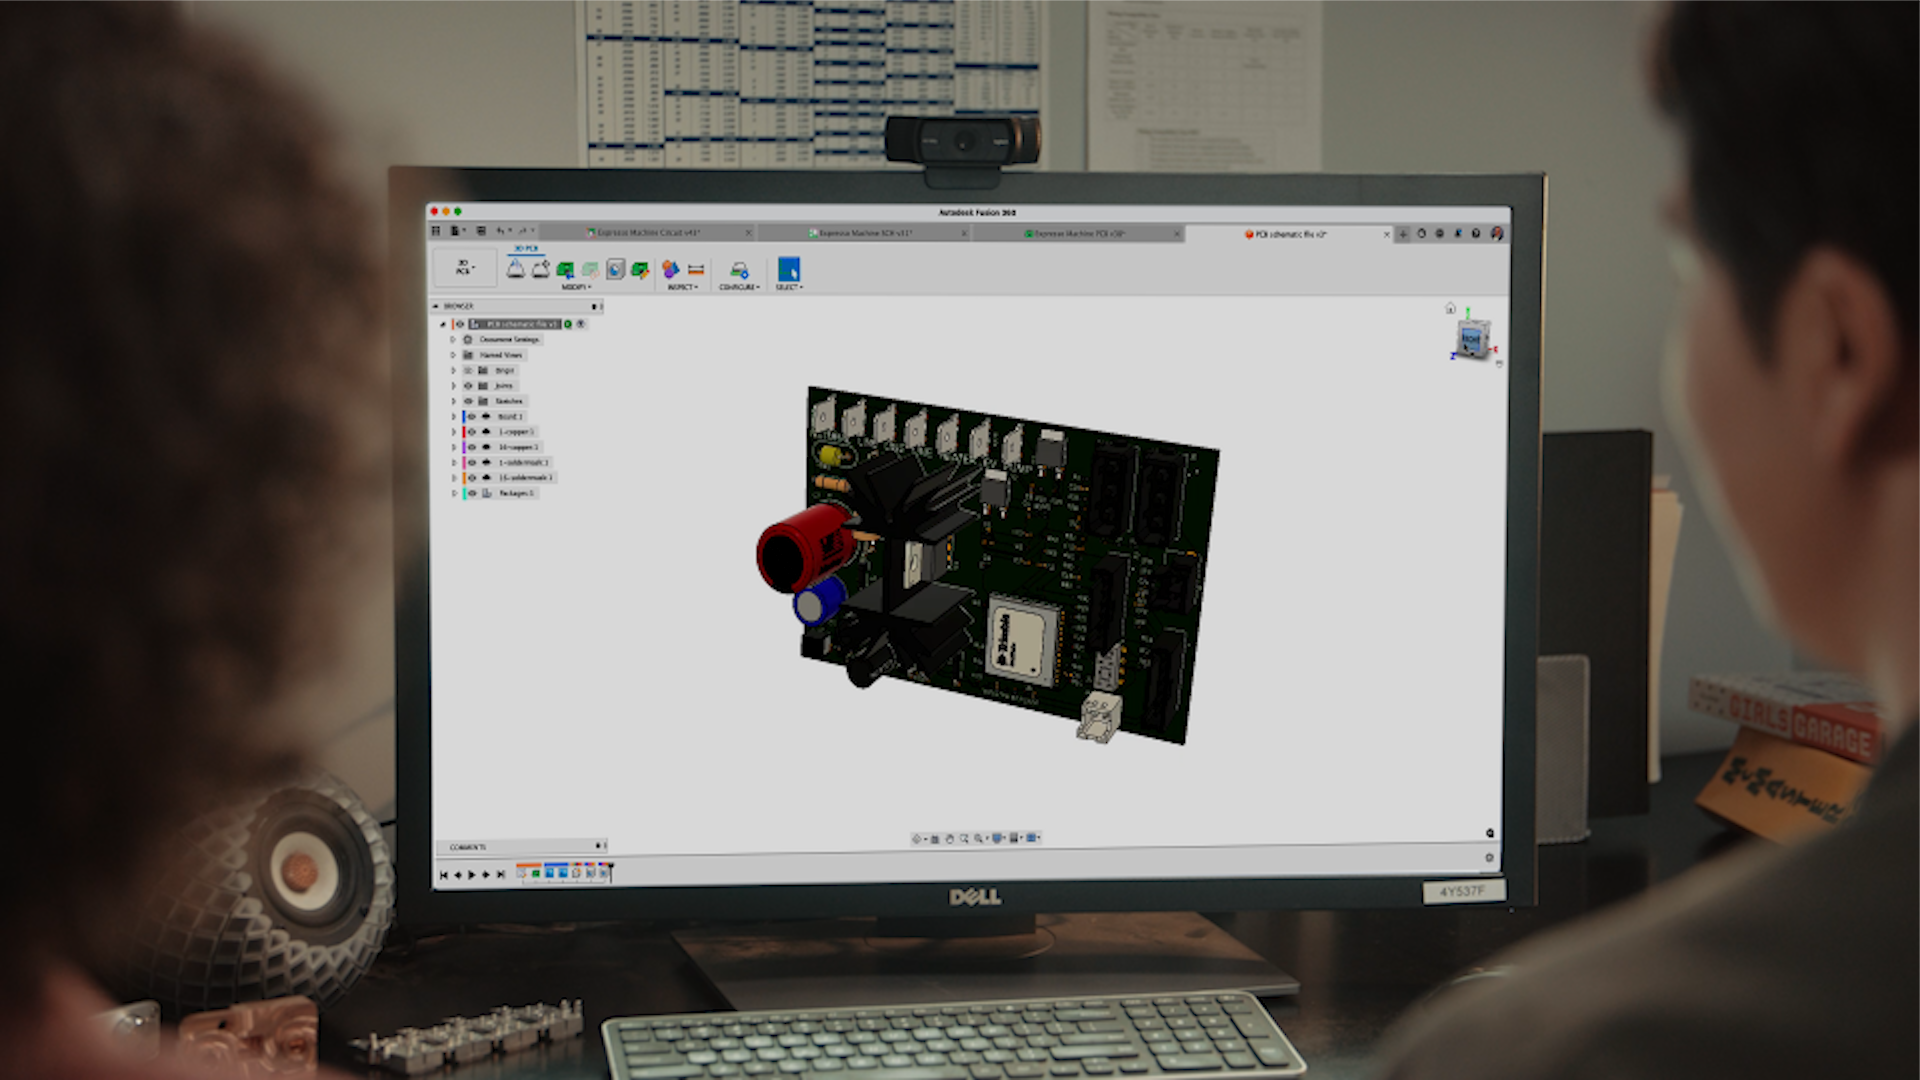Click the Inspect measure icon
This screenshot has height=1080, width=1920.
[x=696, y=270]
